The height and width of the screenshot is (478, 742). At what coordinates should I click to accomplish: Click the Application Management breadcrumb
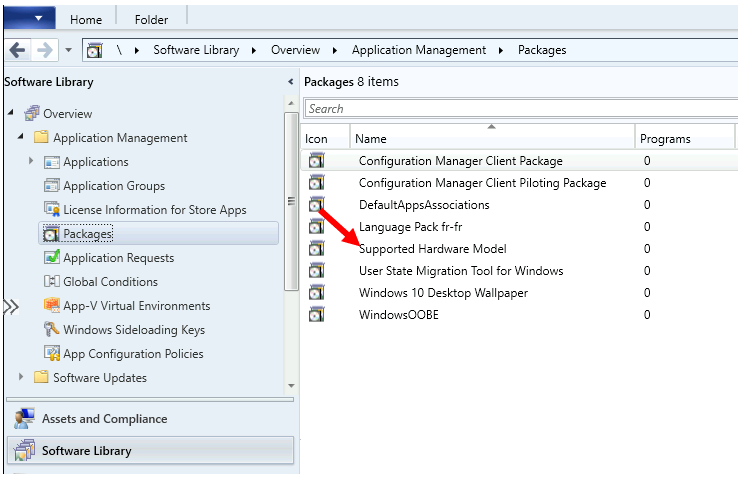point(419,50)
